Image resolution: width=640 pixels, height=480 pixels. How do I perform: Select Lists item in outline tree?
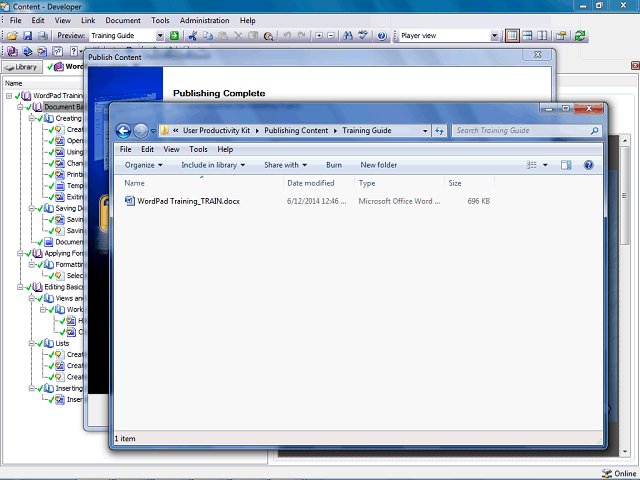click(62, 343)
